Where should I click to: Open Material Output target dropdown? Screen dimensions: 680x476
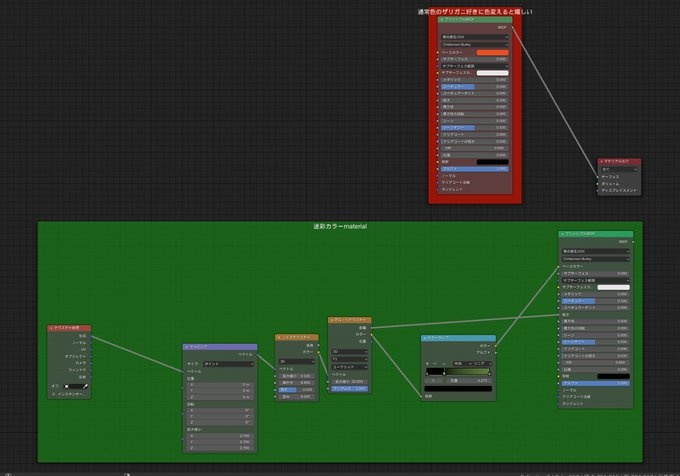pyautogui.click(x=619, y=170)
